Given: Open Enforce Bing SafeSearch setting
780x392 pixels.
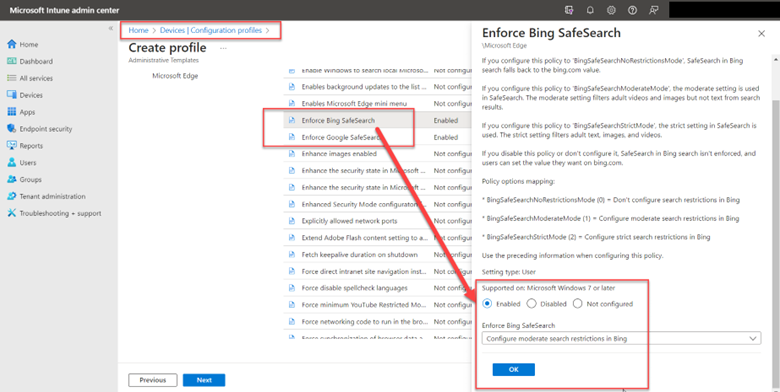Looking at the screenshot, I should 338,120.
